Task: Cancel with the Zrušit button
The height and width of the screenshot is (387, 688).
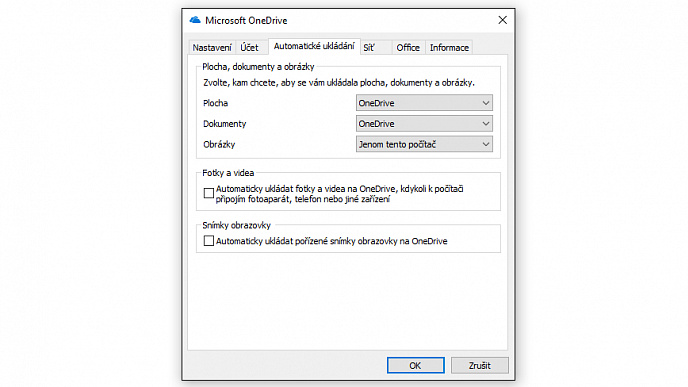Action: pos(480,366)
